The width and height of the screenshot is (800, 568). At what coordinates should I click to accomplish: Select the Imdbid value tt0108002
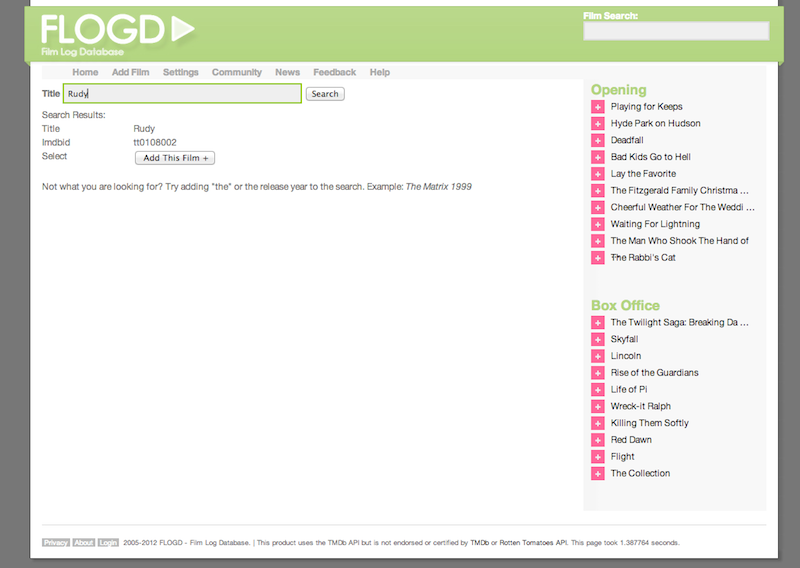click(155, 143)
